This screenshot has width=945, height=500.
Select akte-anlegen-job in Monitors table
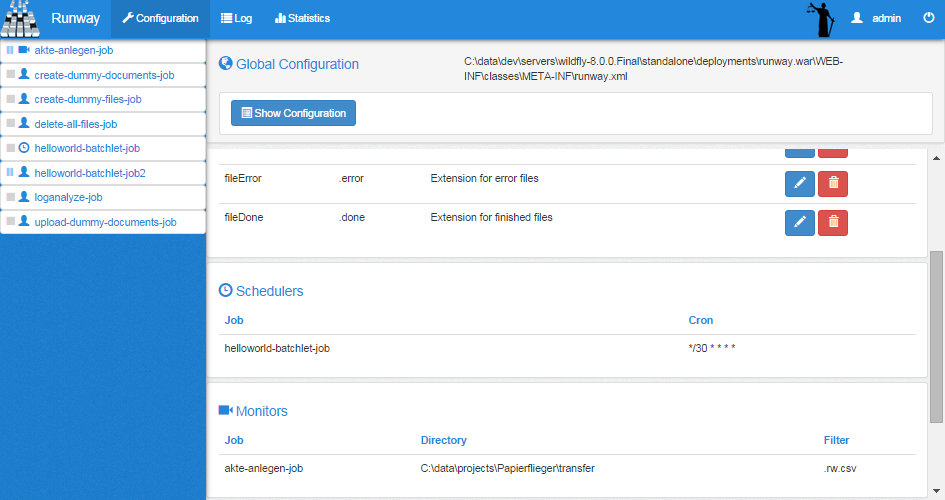[263, 468]
